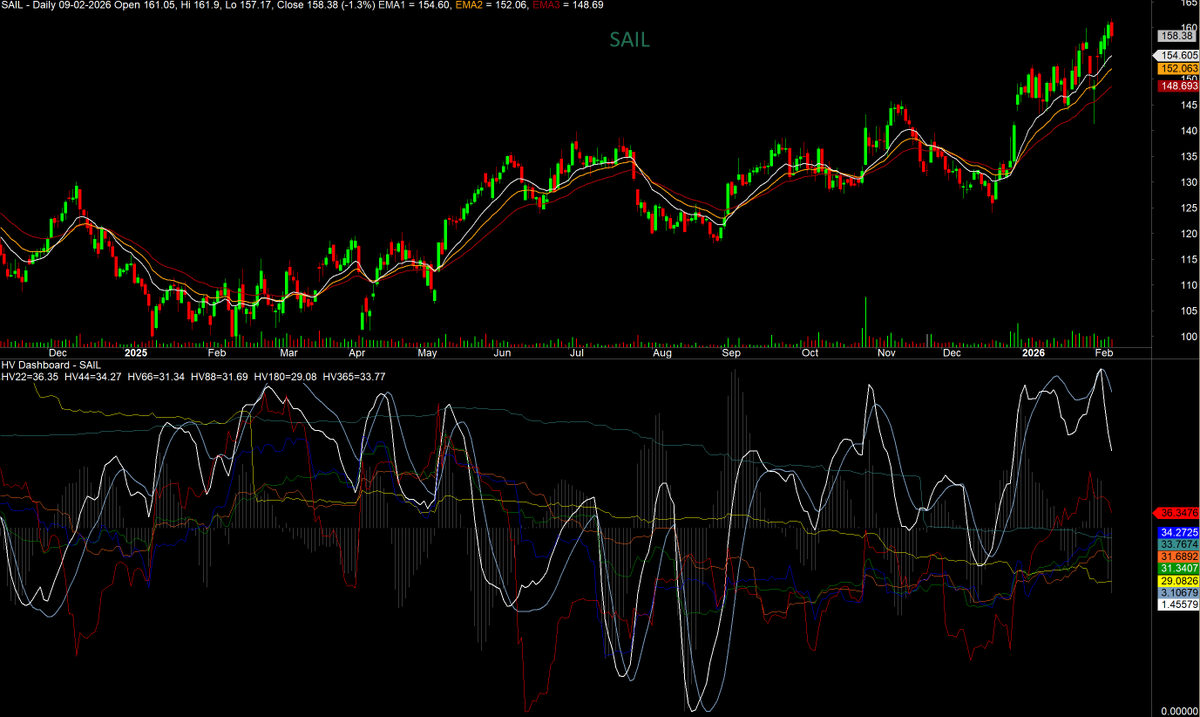Click the teal 33.7674 HV value tag
Viewport: 1200px width, 717px height.
pos(1177,543)
